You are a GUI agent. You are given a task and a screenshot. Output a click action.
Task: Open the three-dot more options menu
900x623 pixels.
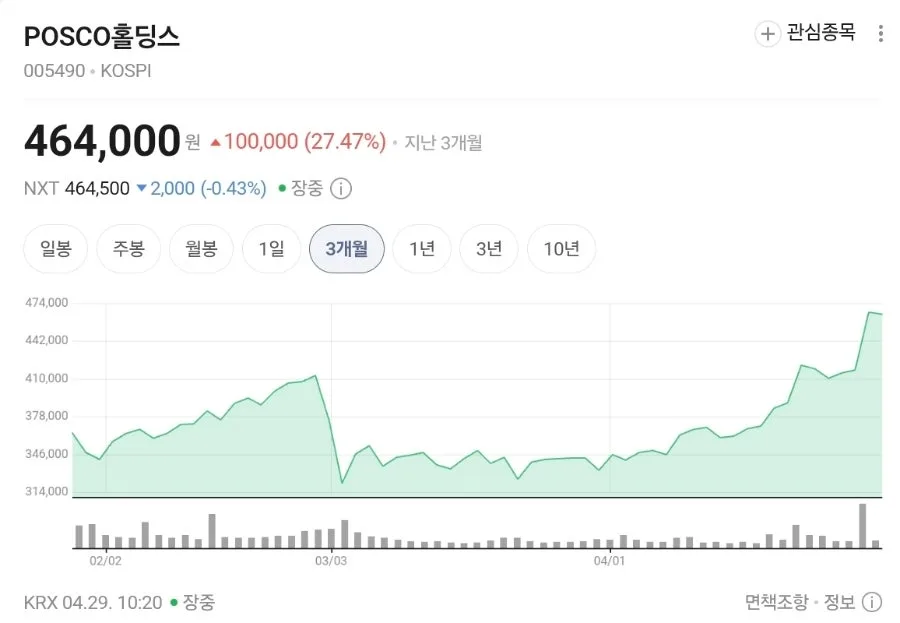click(x=880, y=33)
